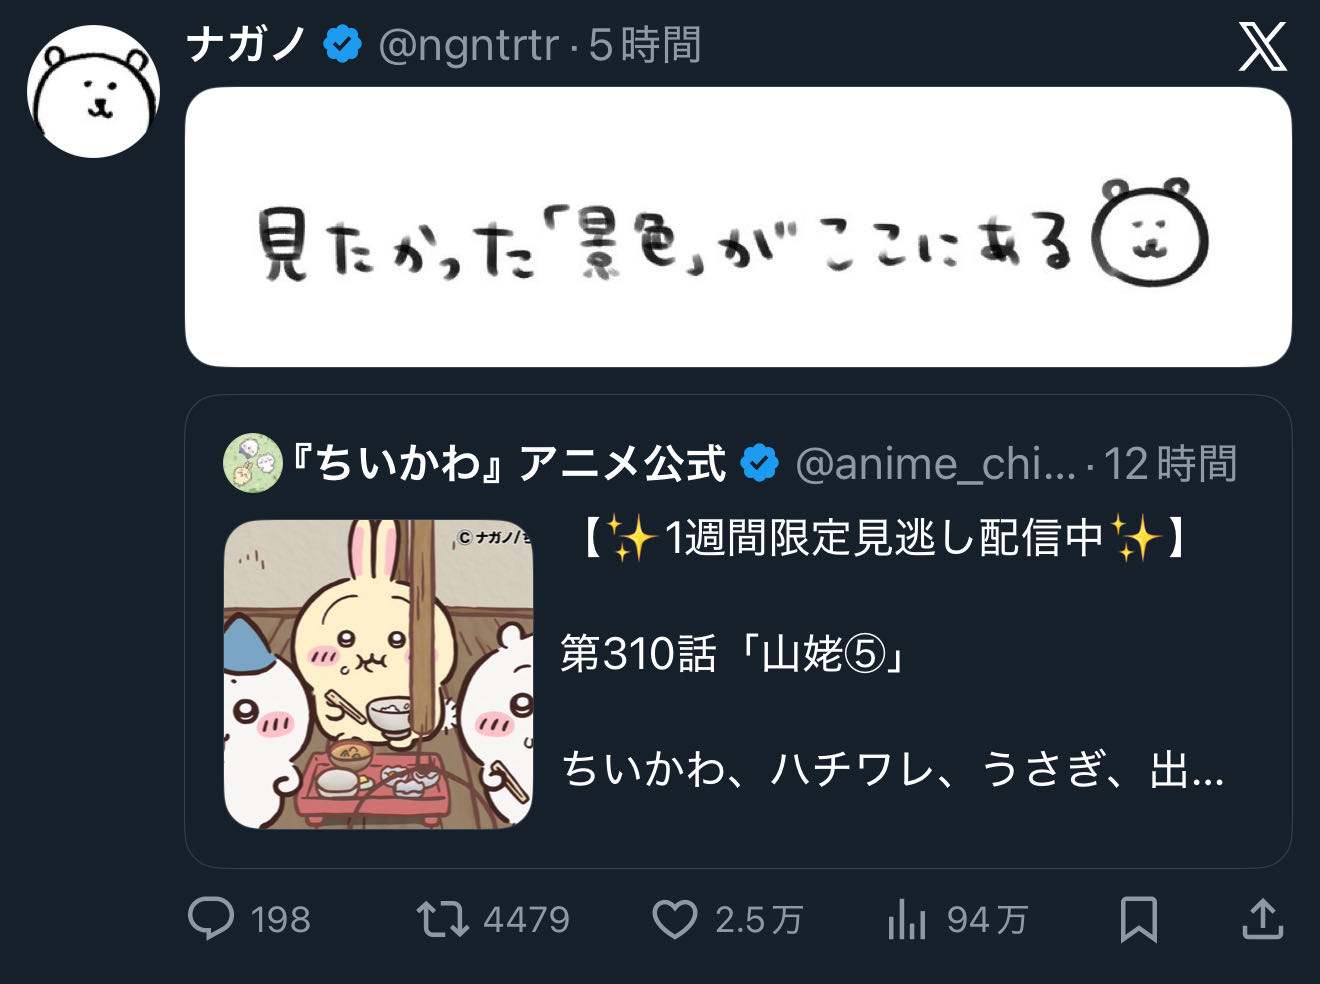The width and height of the screenshot is (1320, 984).
Task: Click the 5時間 post timestamp
Action: click(x=645, y=45)
